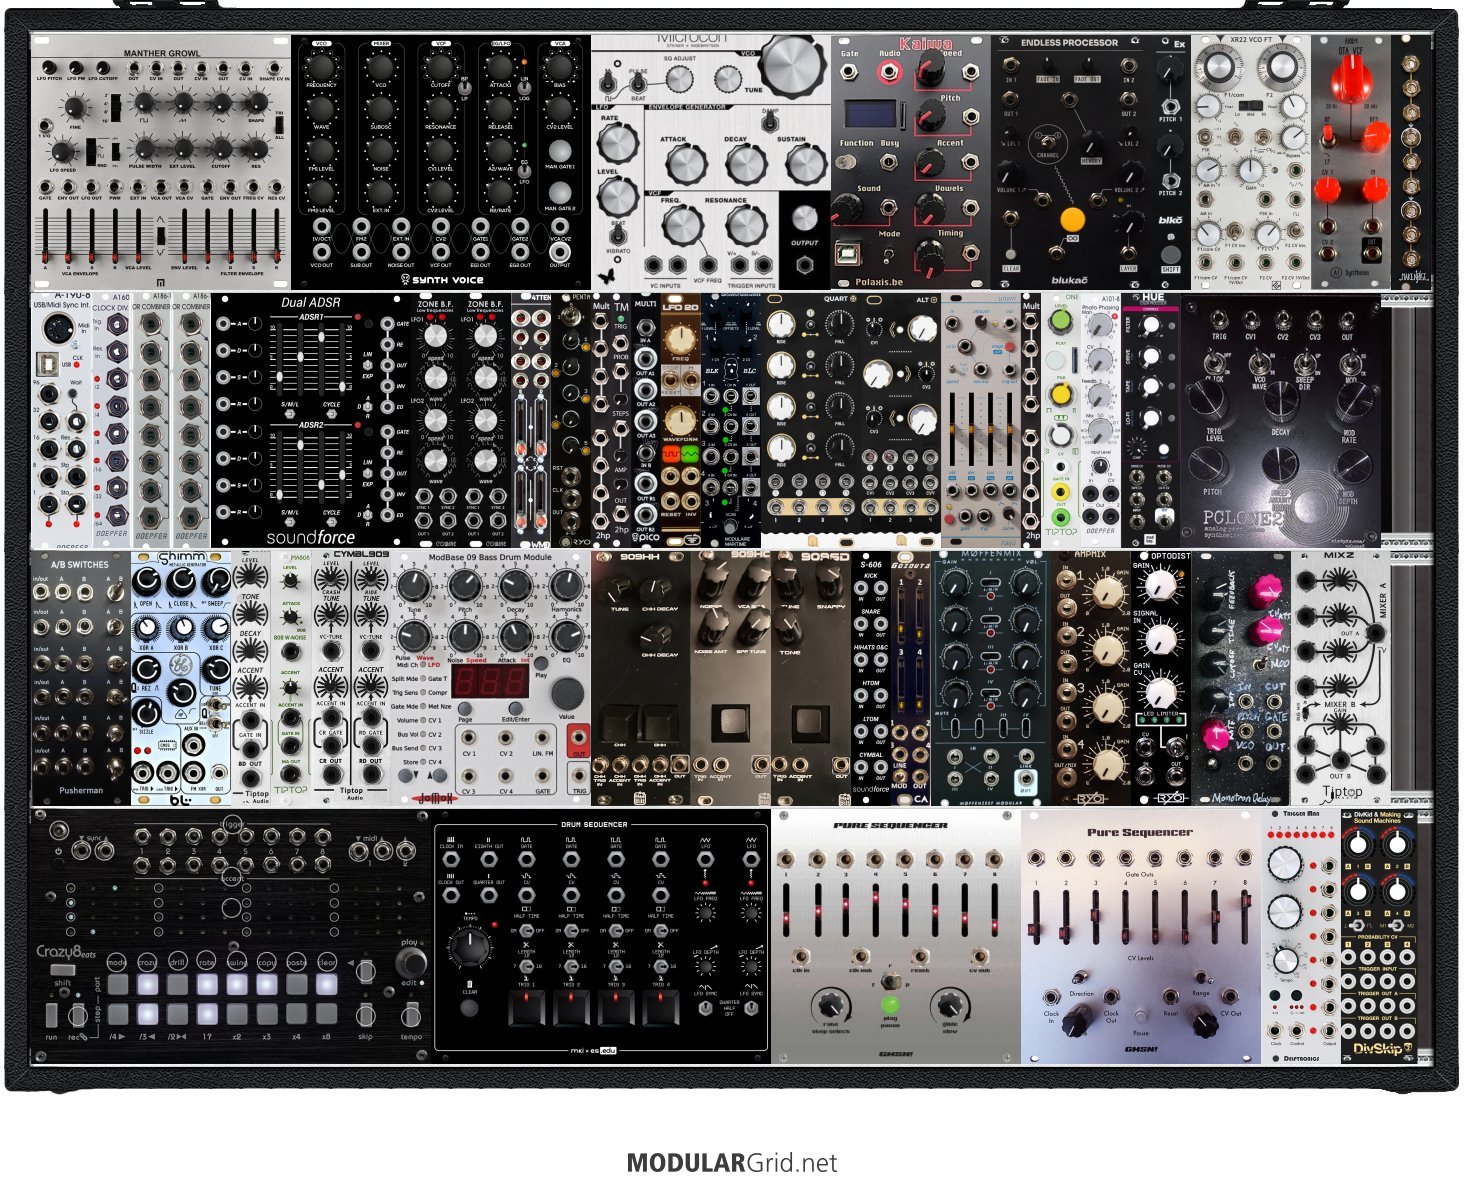Image resolution: width=1466 pixels, height=1184 pixels.
Task: Click the Frequency knob on Synth Voice
Action: (321, 66)
